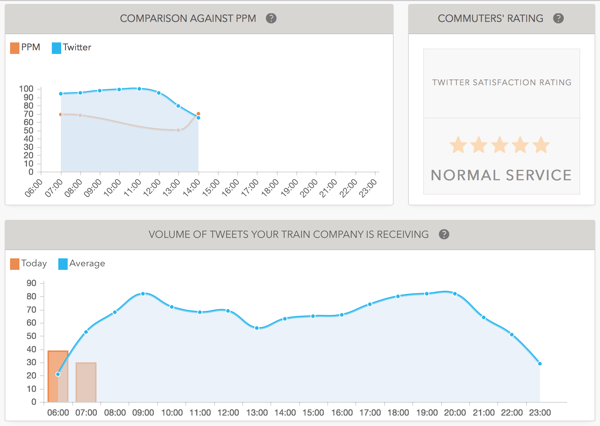The height and width of the screenshot is (426, 600).
Task: Click orange PPM data point at 14:00
Action: click(198, 114)
